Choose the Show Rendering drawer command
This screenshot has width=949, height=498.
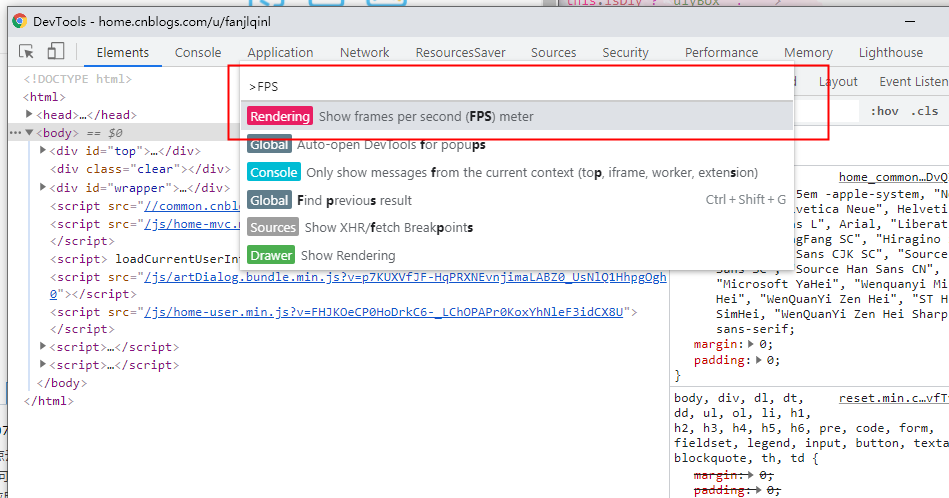click(517, 255)
